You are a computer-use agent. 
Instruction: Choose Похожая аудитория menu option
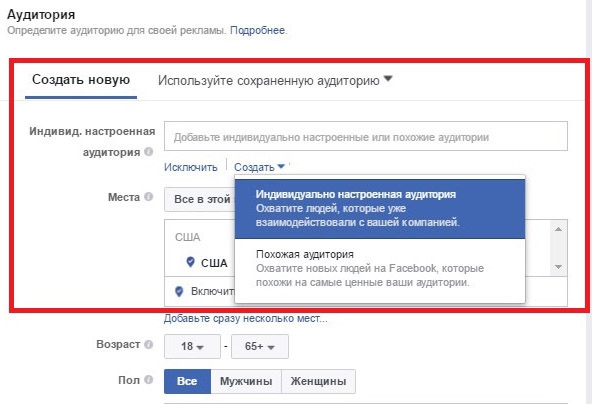380,268
